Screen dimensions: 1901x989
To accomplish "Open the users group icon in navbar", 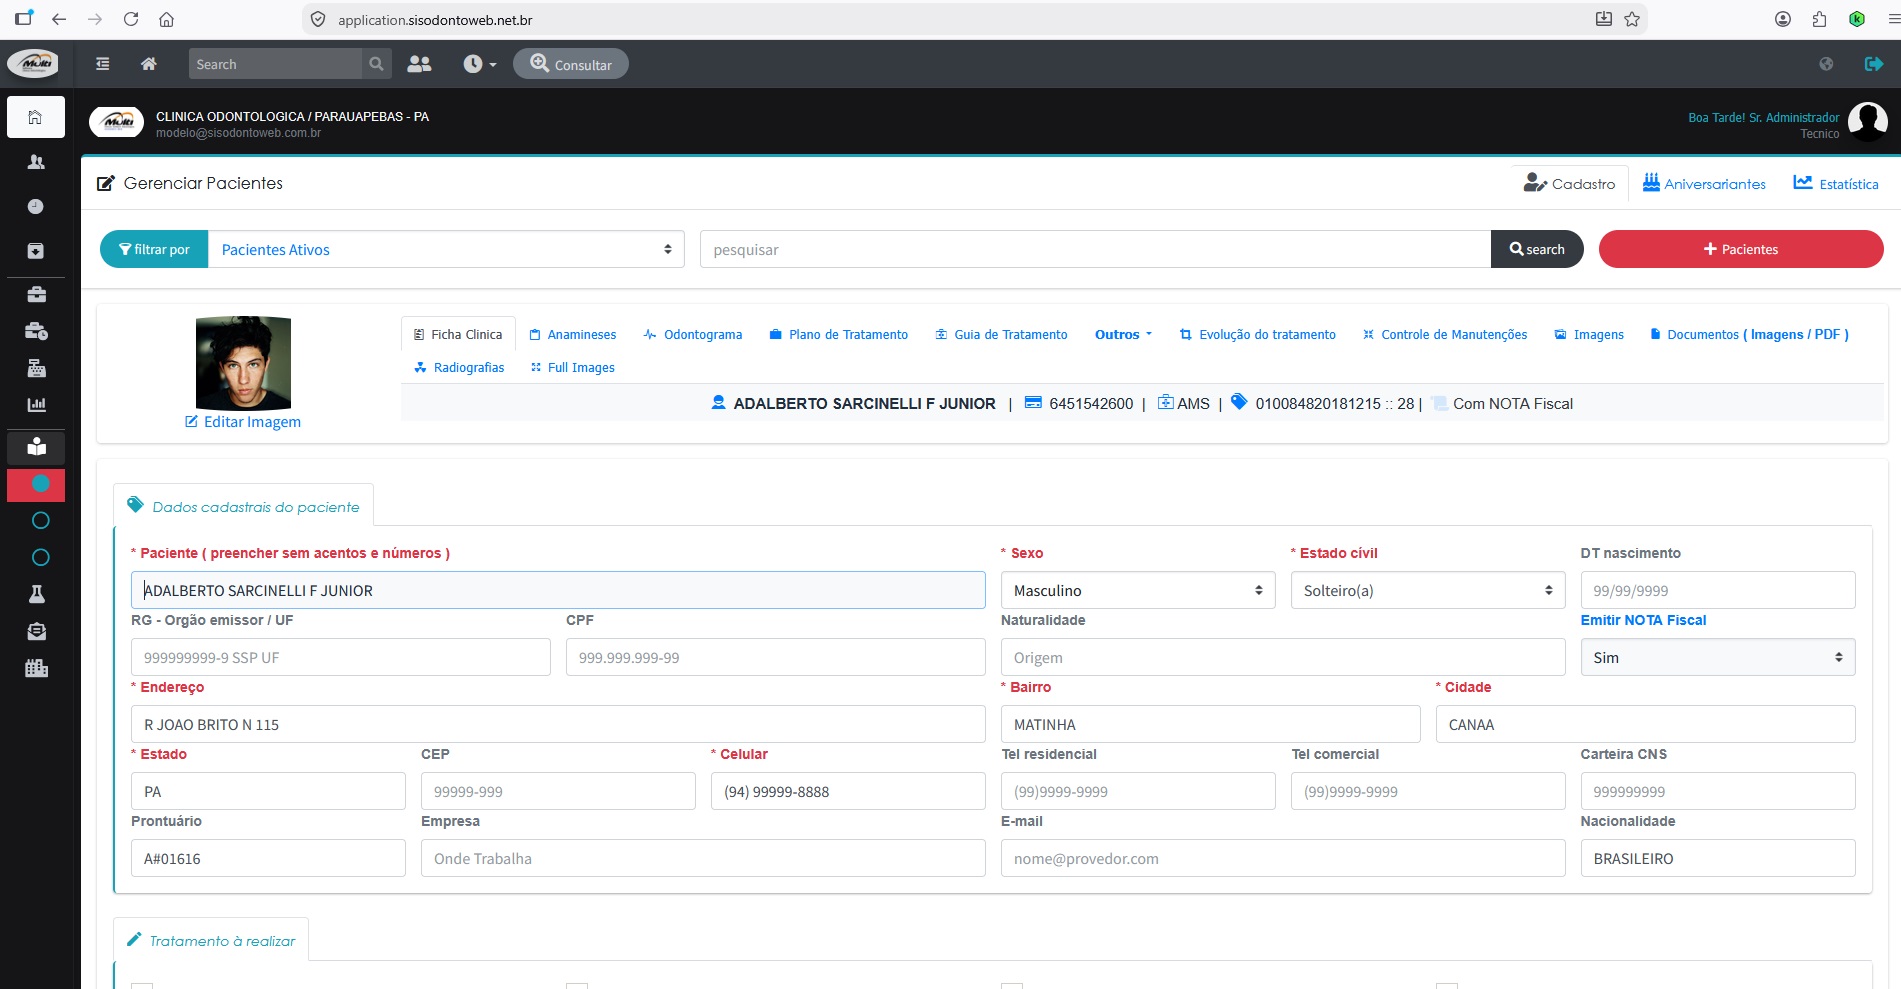I will click(x=420, y=64).
